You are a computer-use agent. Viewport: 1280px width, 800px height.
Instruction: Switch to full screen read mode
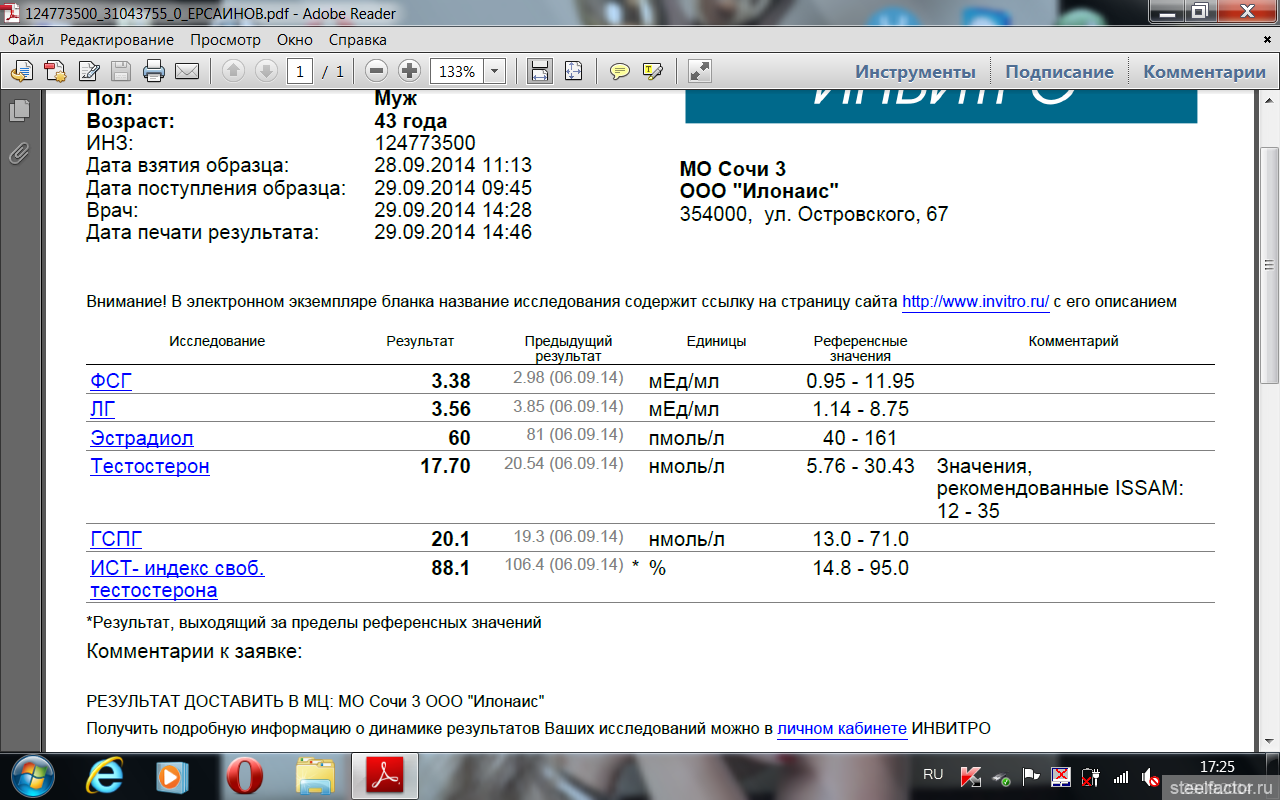coord(700,71)
